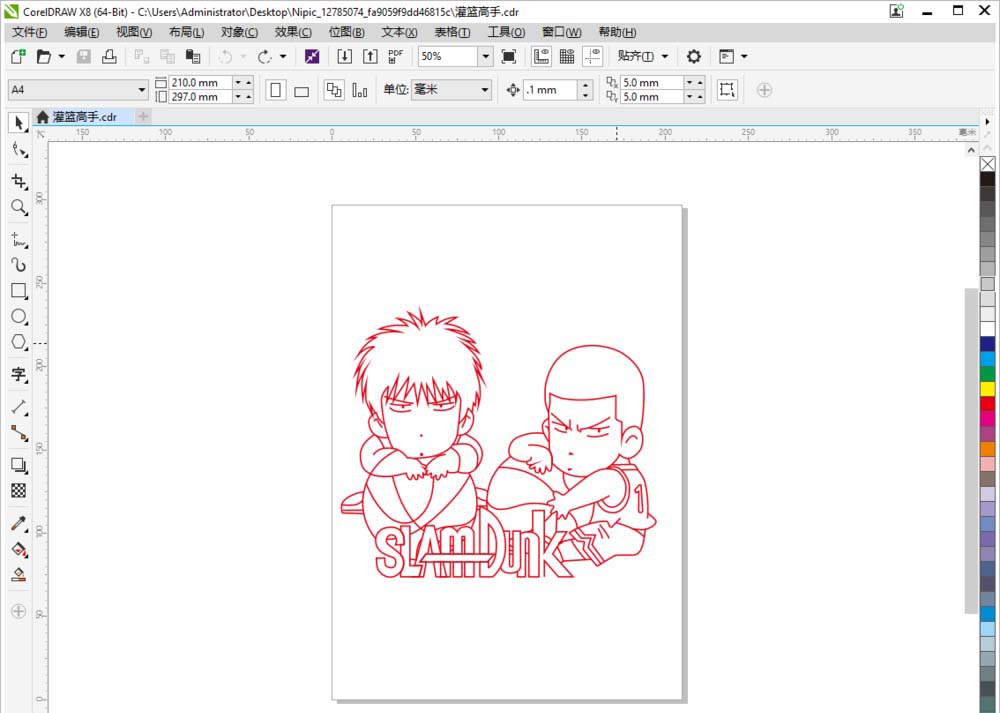Expand the redo list dropdown arrow

(x=283, y=56)
